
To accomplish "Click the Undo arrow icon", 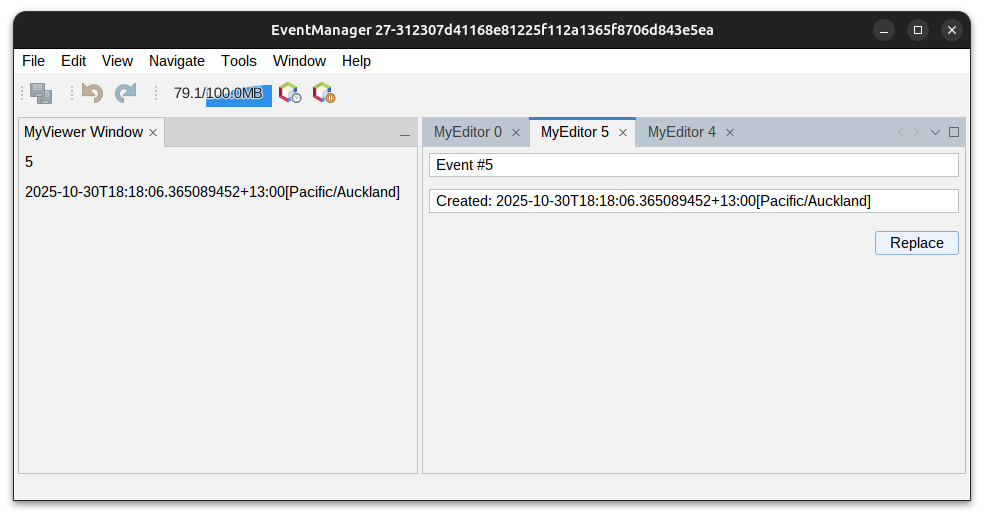I will point(93,93).
